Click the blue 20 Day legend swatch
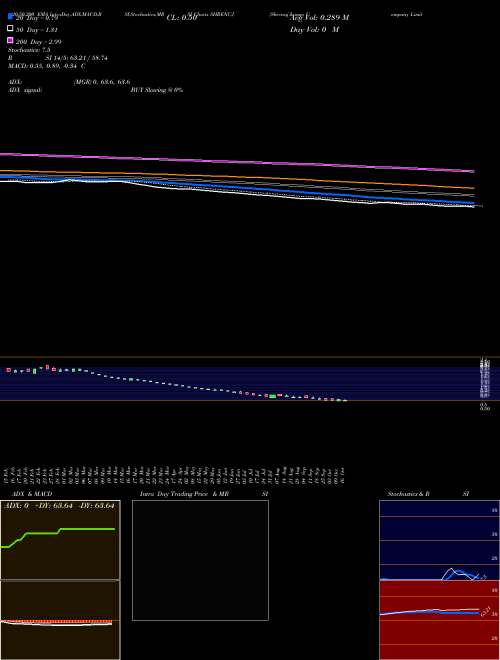The image size is (500, 660). point(10,16)
